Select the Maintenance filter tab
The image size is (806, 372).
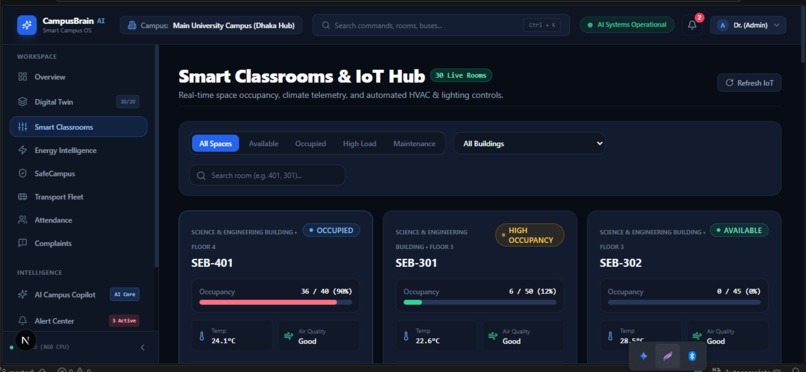point(414,144)
